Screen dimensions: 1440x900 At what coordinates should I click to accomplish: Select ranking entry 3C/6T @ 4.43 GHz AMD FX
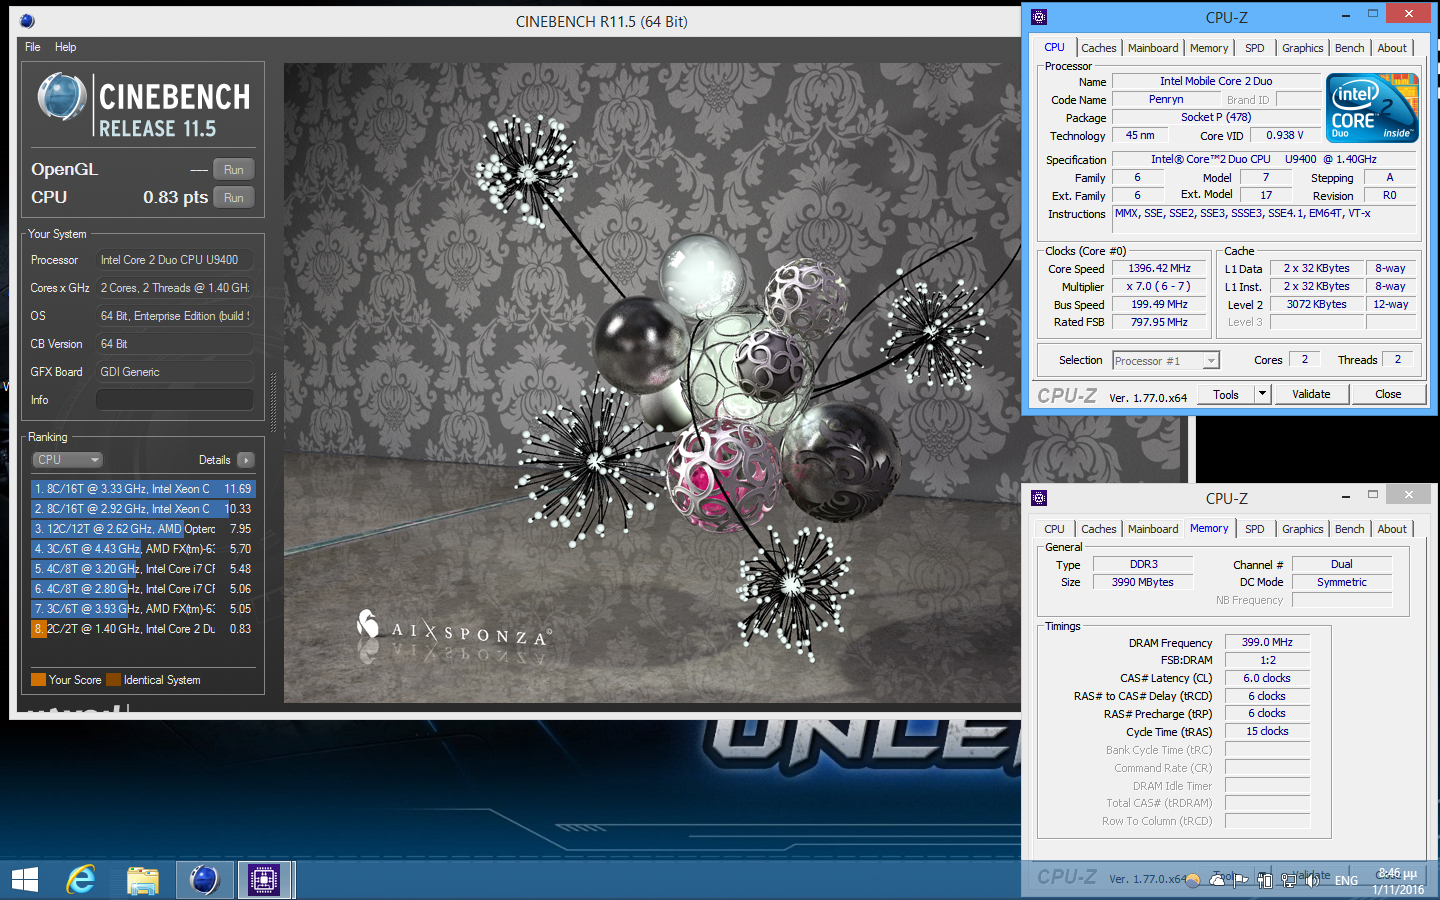[143, 549]
